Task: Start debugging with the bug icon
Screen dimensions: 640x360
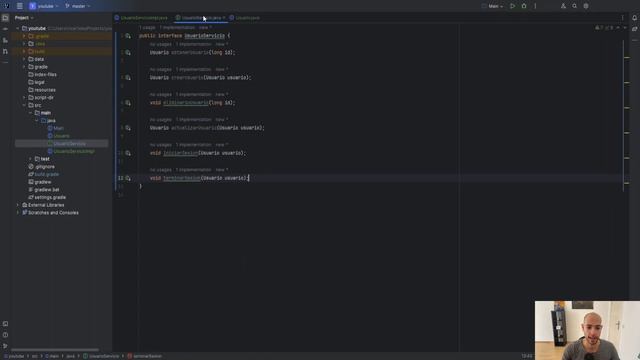Action: 524,6
